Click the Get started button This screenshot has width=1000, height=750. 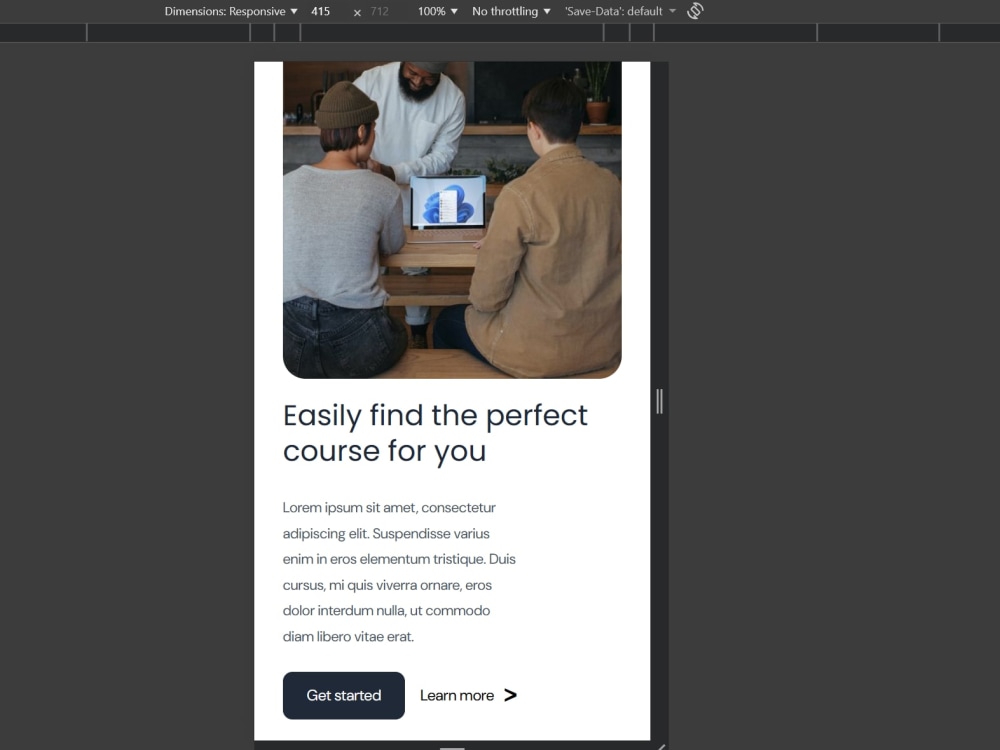click(344, 695)
